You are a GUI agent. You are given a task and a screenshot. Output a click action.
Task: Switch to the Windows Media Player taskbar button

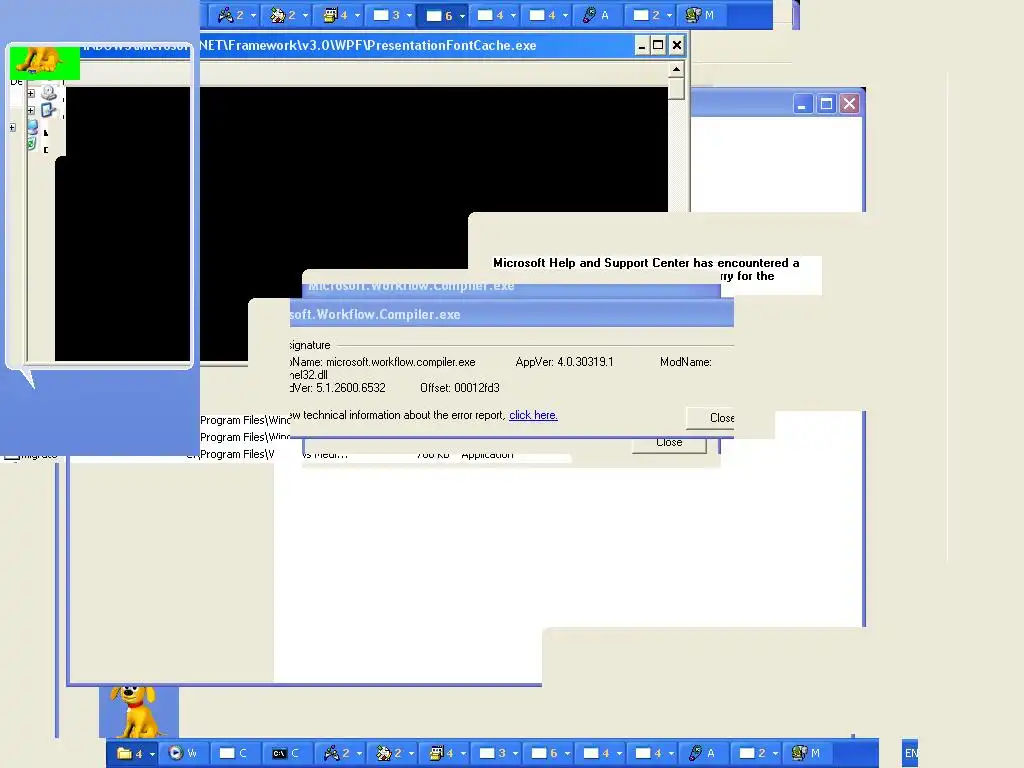pos(183,753)
